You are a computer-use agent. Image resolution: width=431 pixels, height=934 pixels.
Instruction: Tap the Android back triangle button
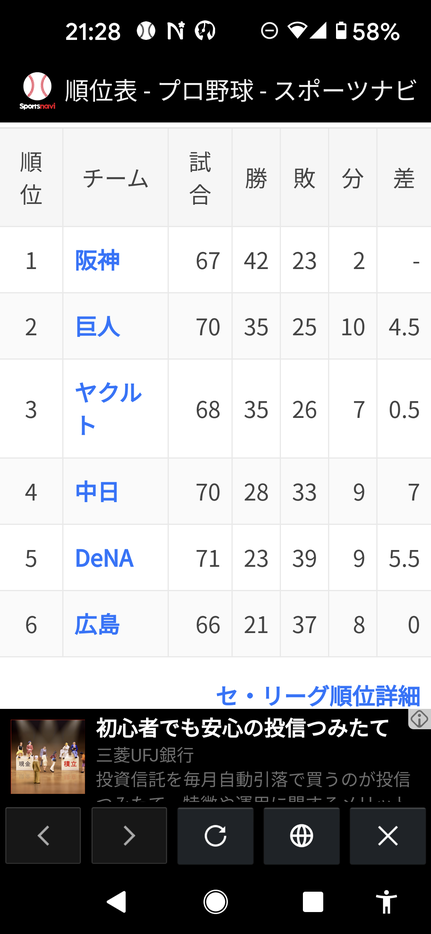(116, 902)
